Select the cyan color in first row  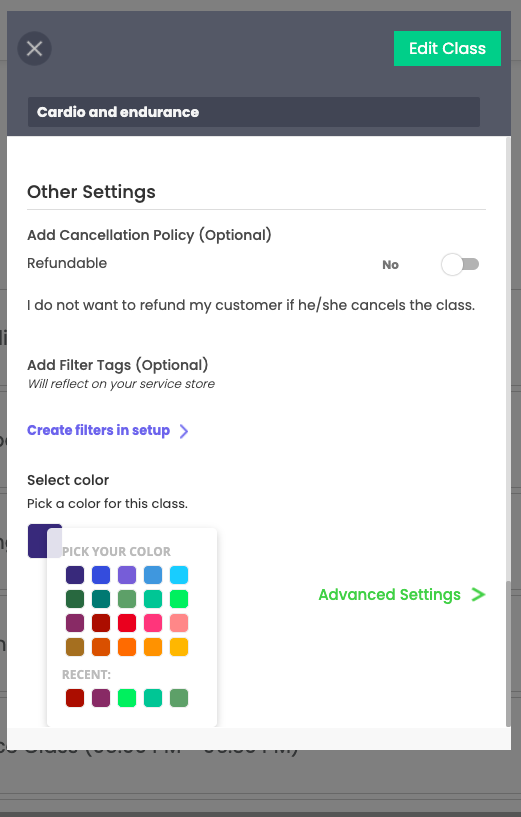[179, 575]
